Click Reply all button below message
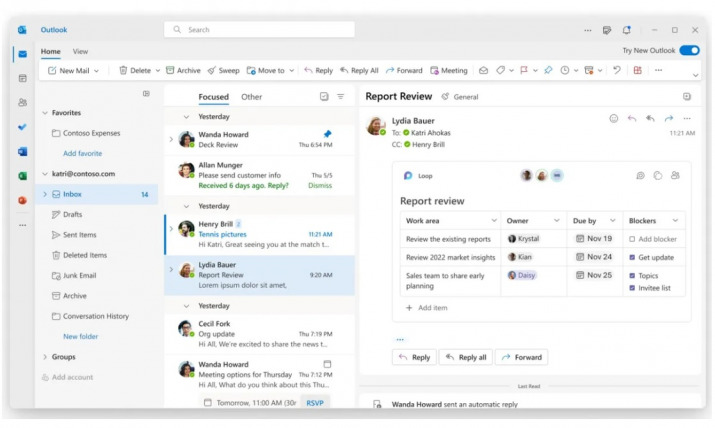This screenshot has width=715, height=428. 466,357
